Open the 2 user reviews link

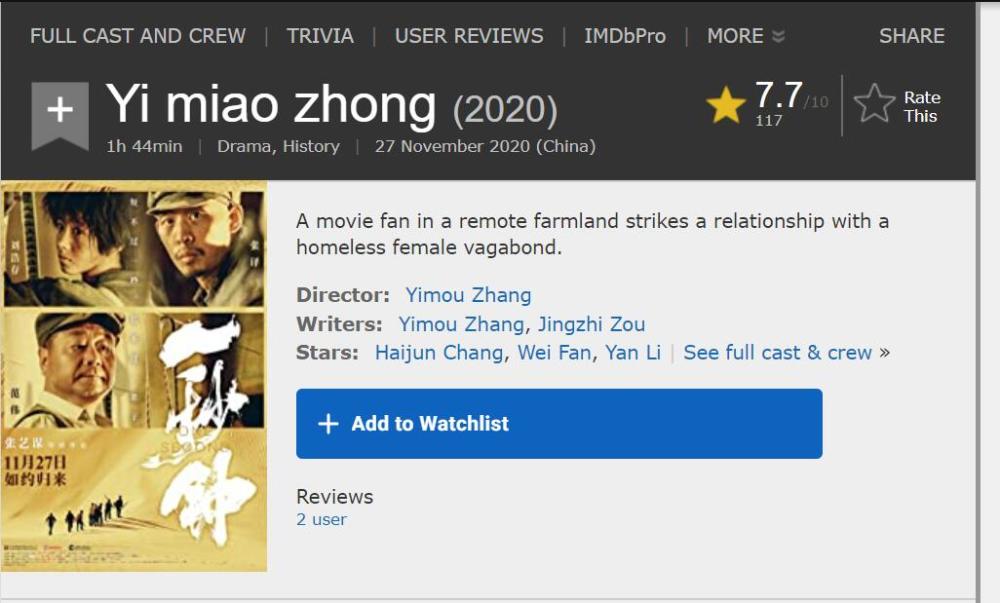[321, 519]
